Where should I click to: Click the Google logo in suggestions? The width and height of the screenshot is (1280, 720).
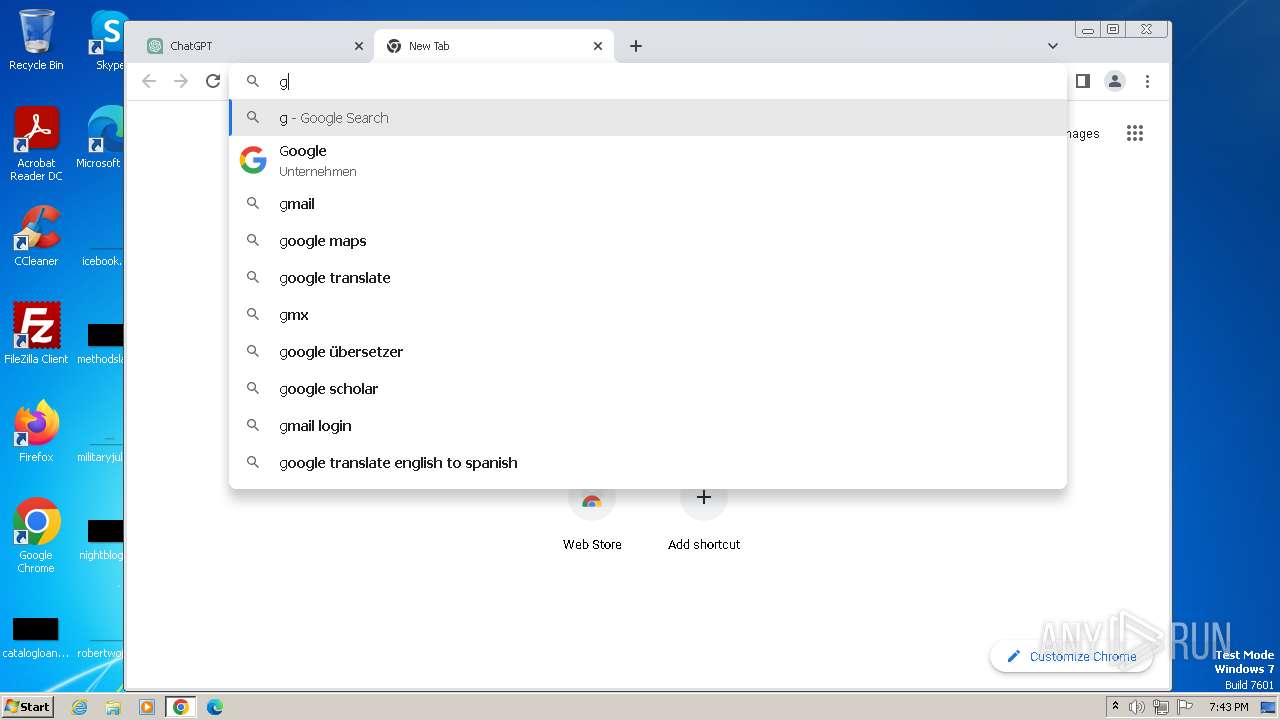pyautogui.click(x=253, y=160)
